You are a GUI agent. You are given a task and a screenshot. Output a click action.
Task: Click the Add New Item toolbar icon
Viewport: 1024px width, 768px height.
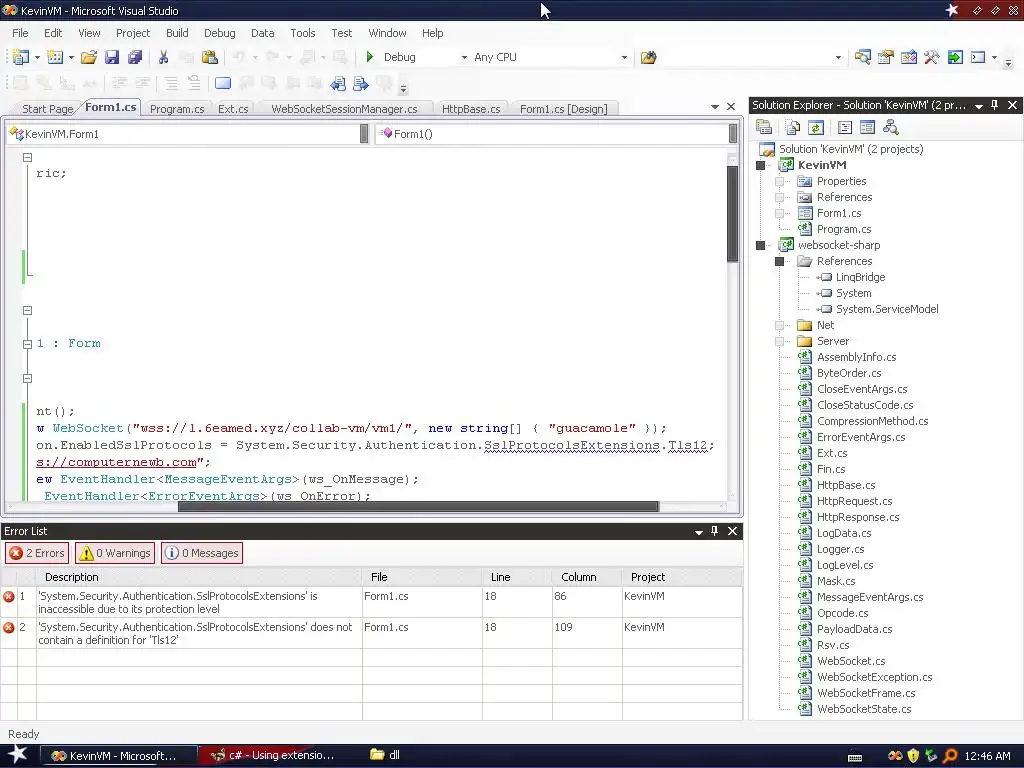[55, 57]
